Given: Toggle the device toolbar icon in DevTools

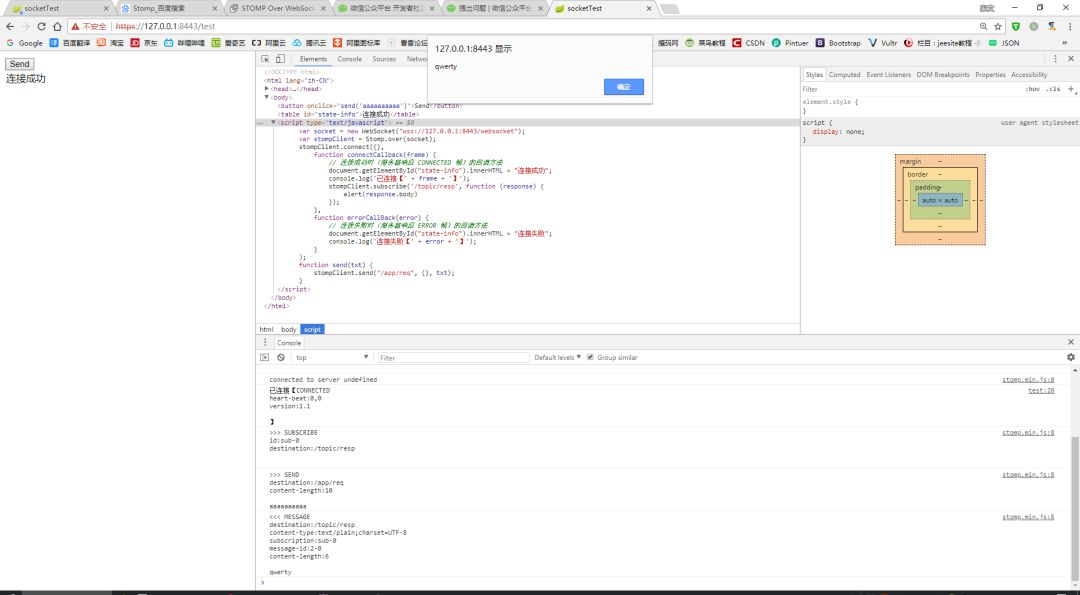Looking at the screenshot, I should click(280, 59).
